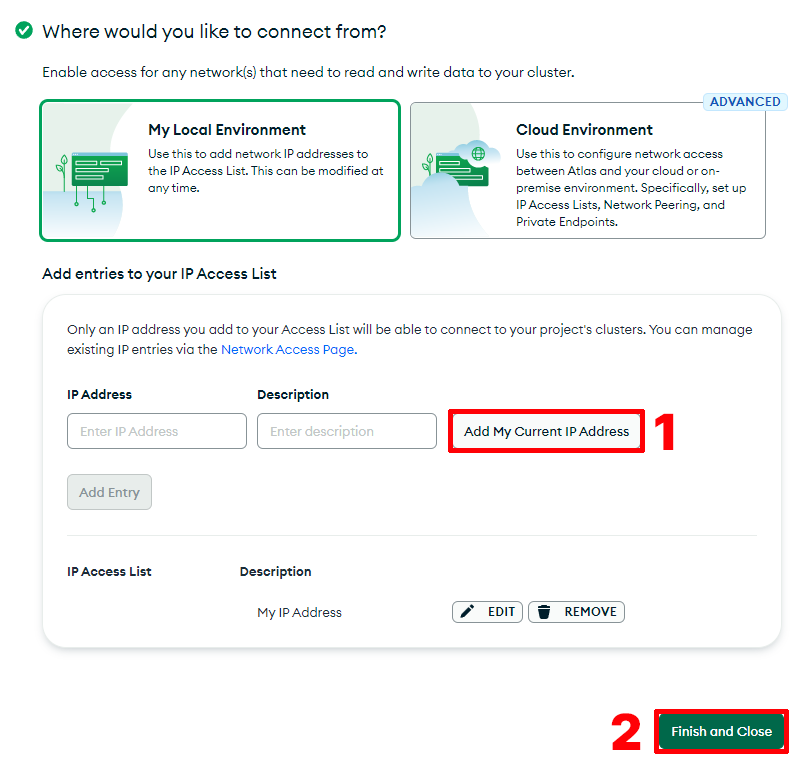Open the Network Access Page link
Image resolution: width=802 pixels, height=765 pixels.
coord(289,349)
